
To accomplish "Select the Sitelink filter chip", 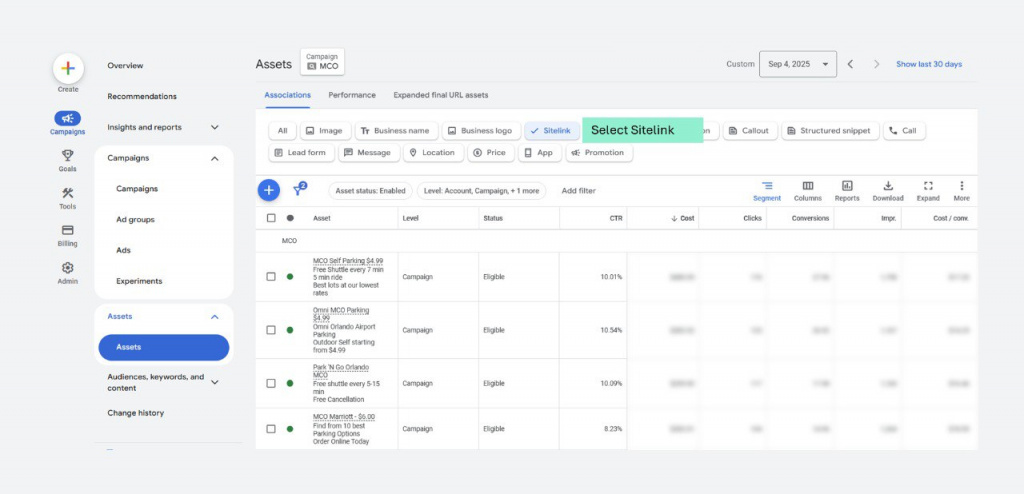I will [552, 131].
